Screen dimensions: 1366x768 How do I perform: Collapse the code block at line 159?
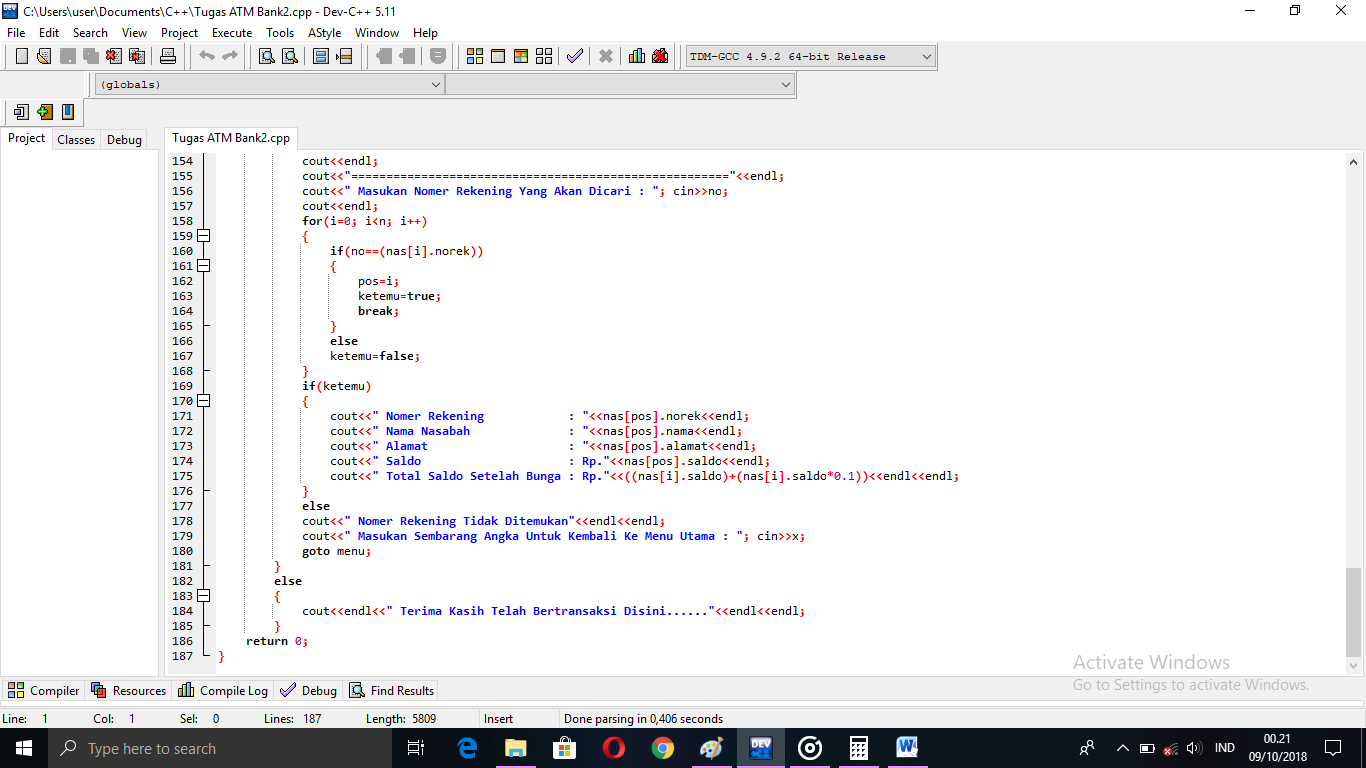click(203, 235)
